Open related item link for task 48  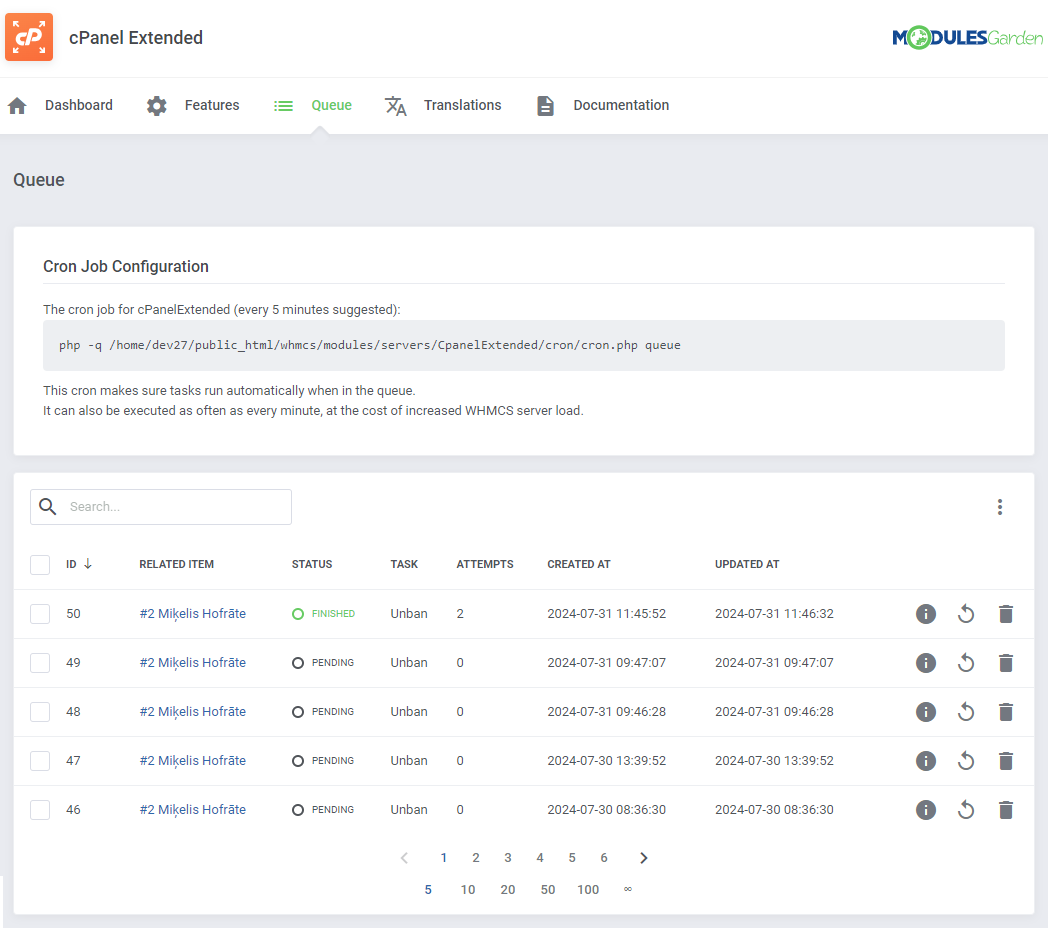click(192, 711)
